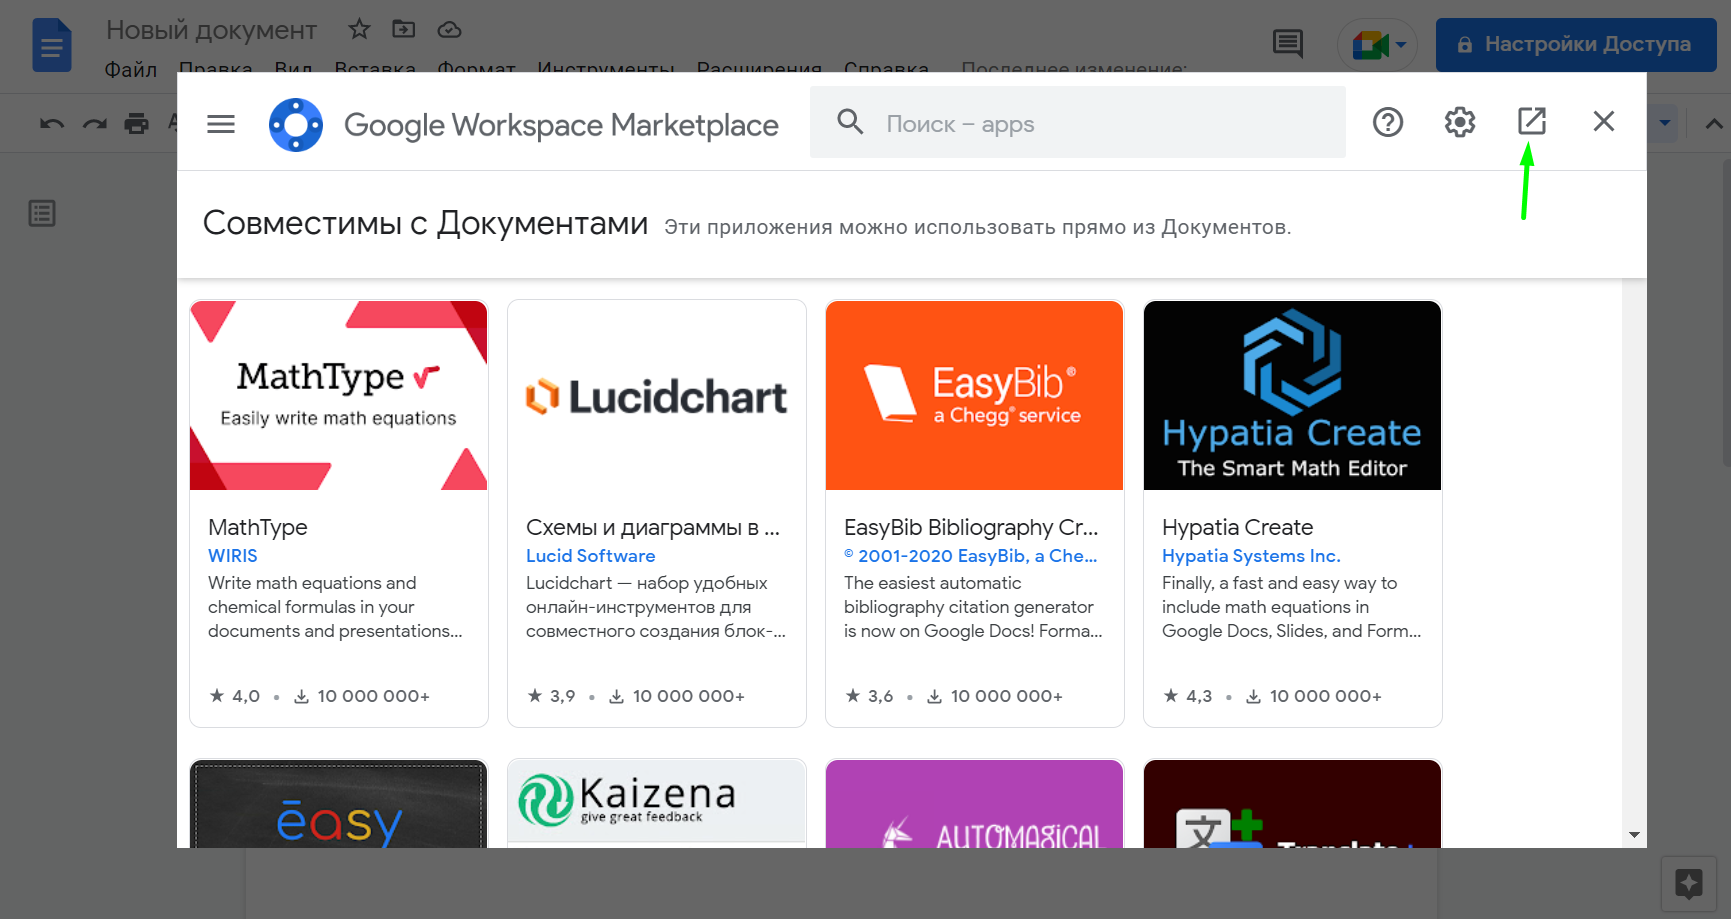Click the print icon in toolbar

(136, 123)
